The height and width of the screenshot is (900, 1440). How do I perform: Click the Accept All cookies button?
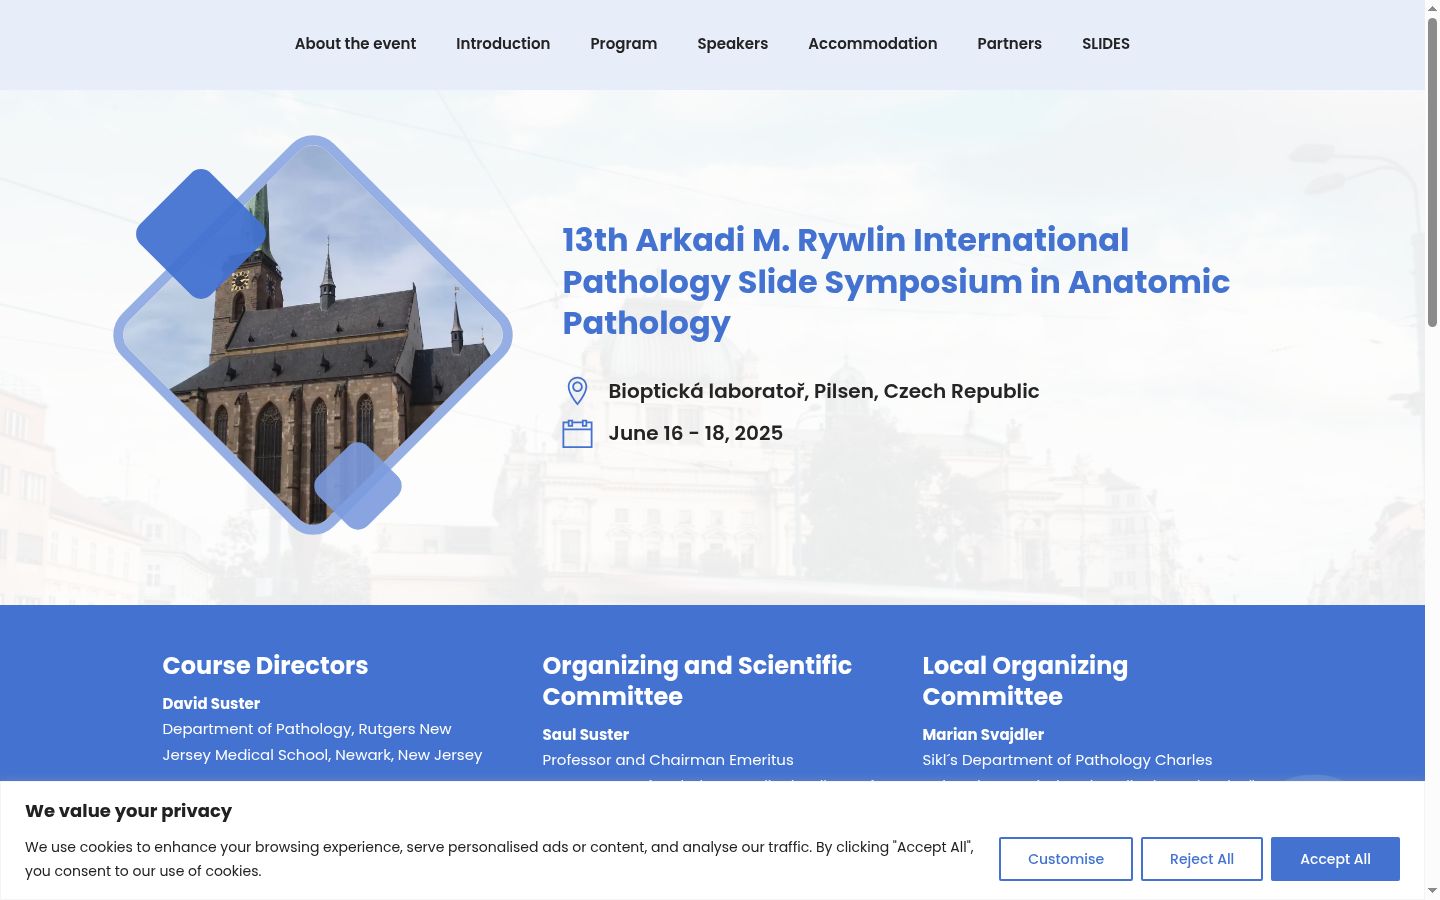(x=1335, y=859)
